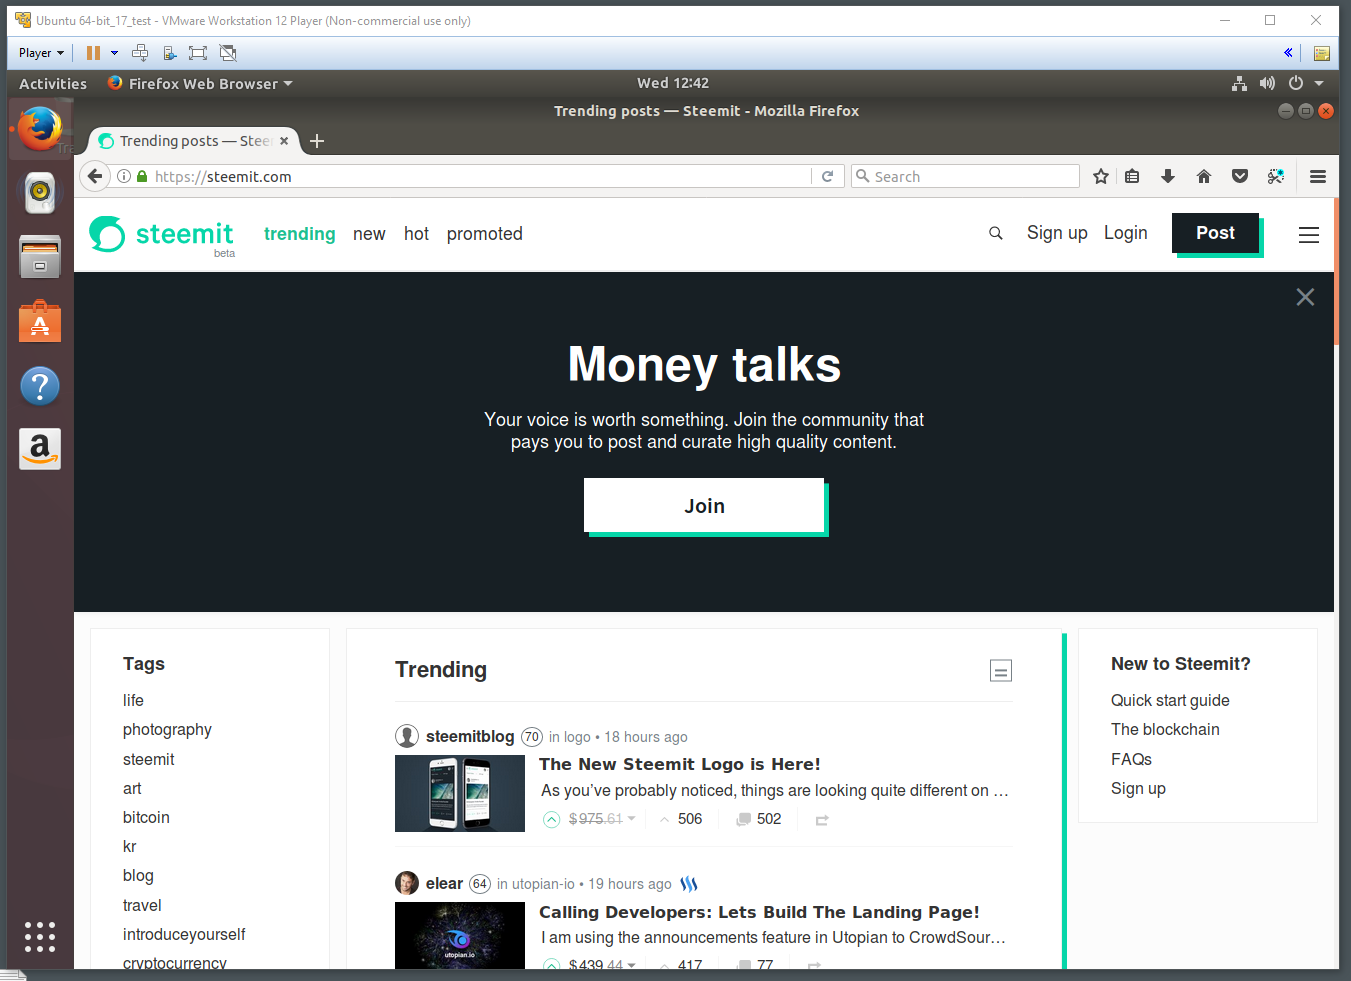Resteem The New Steemit Logo post
Viewport: 1351px width, 981px height.
[x=822, y=820]
